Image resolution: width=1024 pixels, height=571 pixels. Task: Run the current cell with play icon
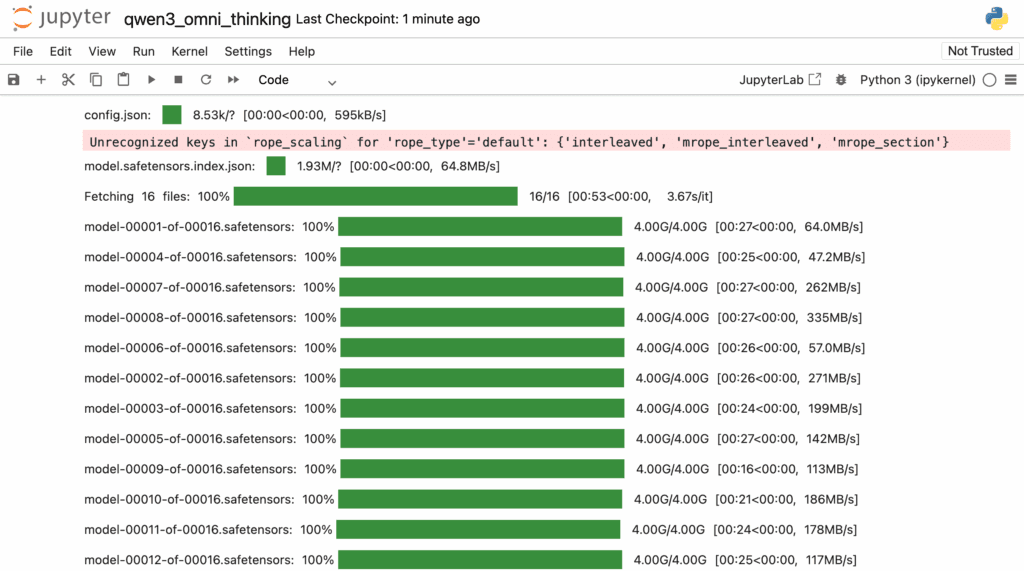[151, 80]
